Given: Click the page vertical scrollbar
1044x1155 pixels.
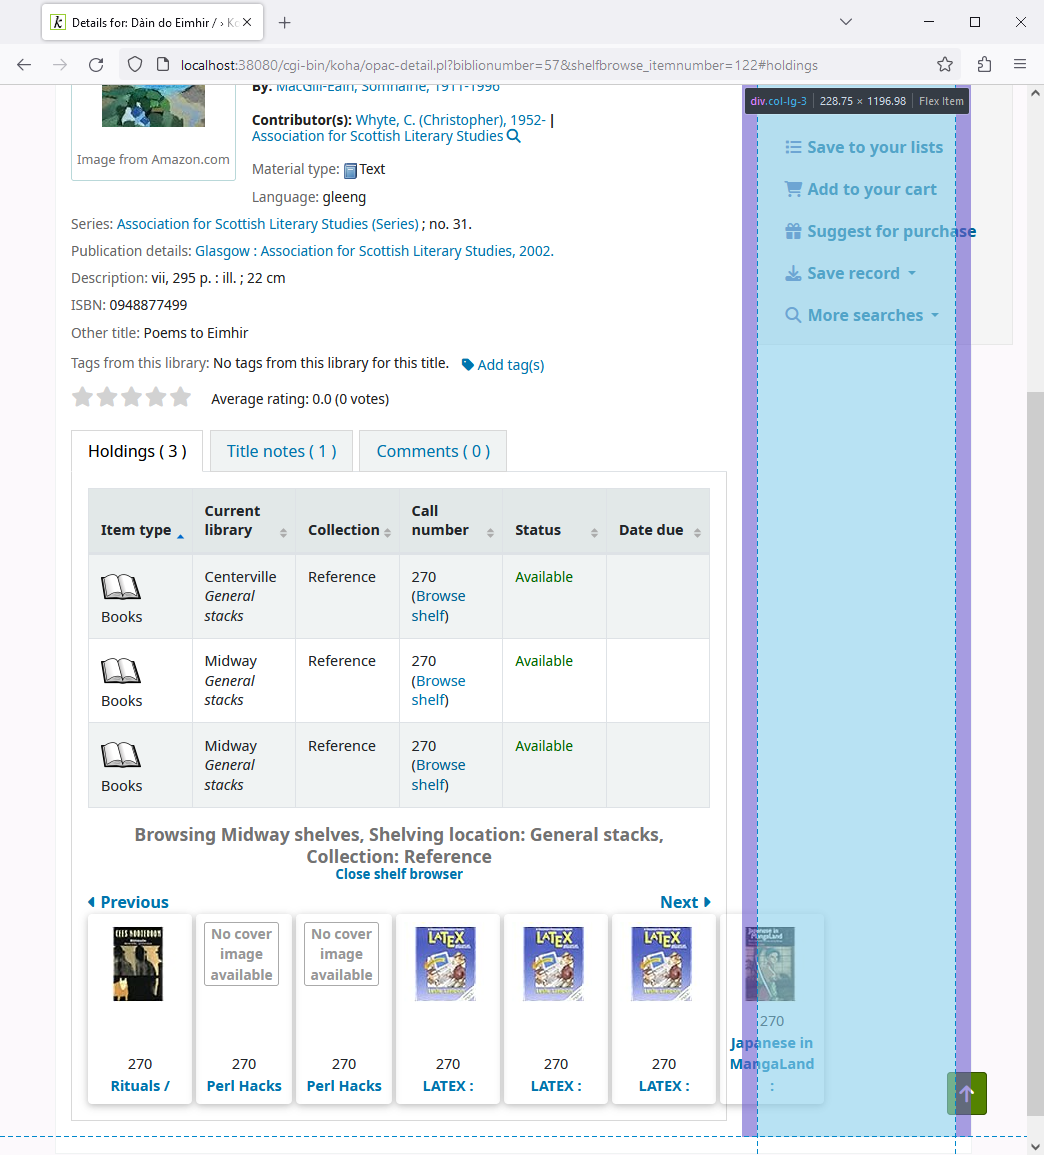Looking at the screenshot, I should tap(1035, 750).
